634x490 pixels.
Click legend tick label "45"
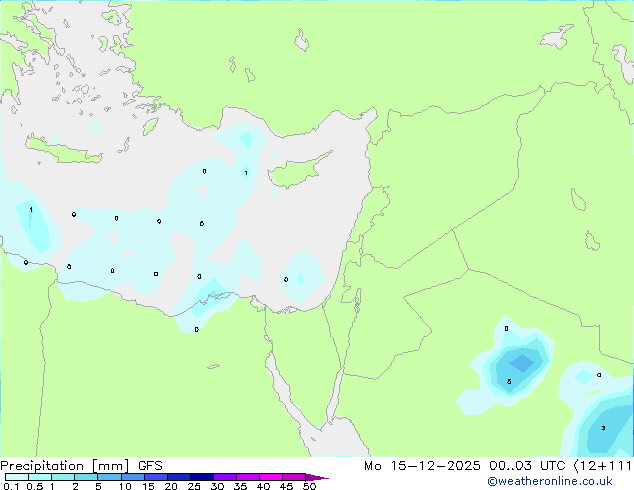click(286, 486)
